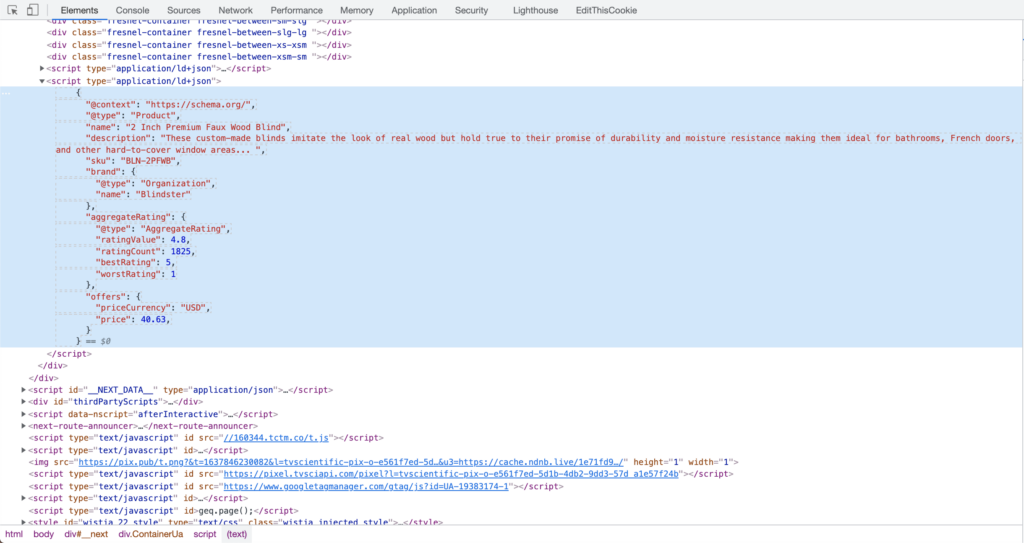Open the Security tab
This screenshot has width=1024, height=543.
point(472,10)
